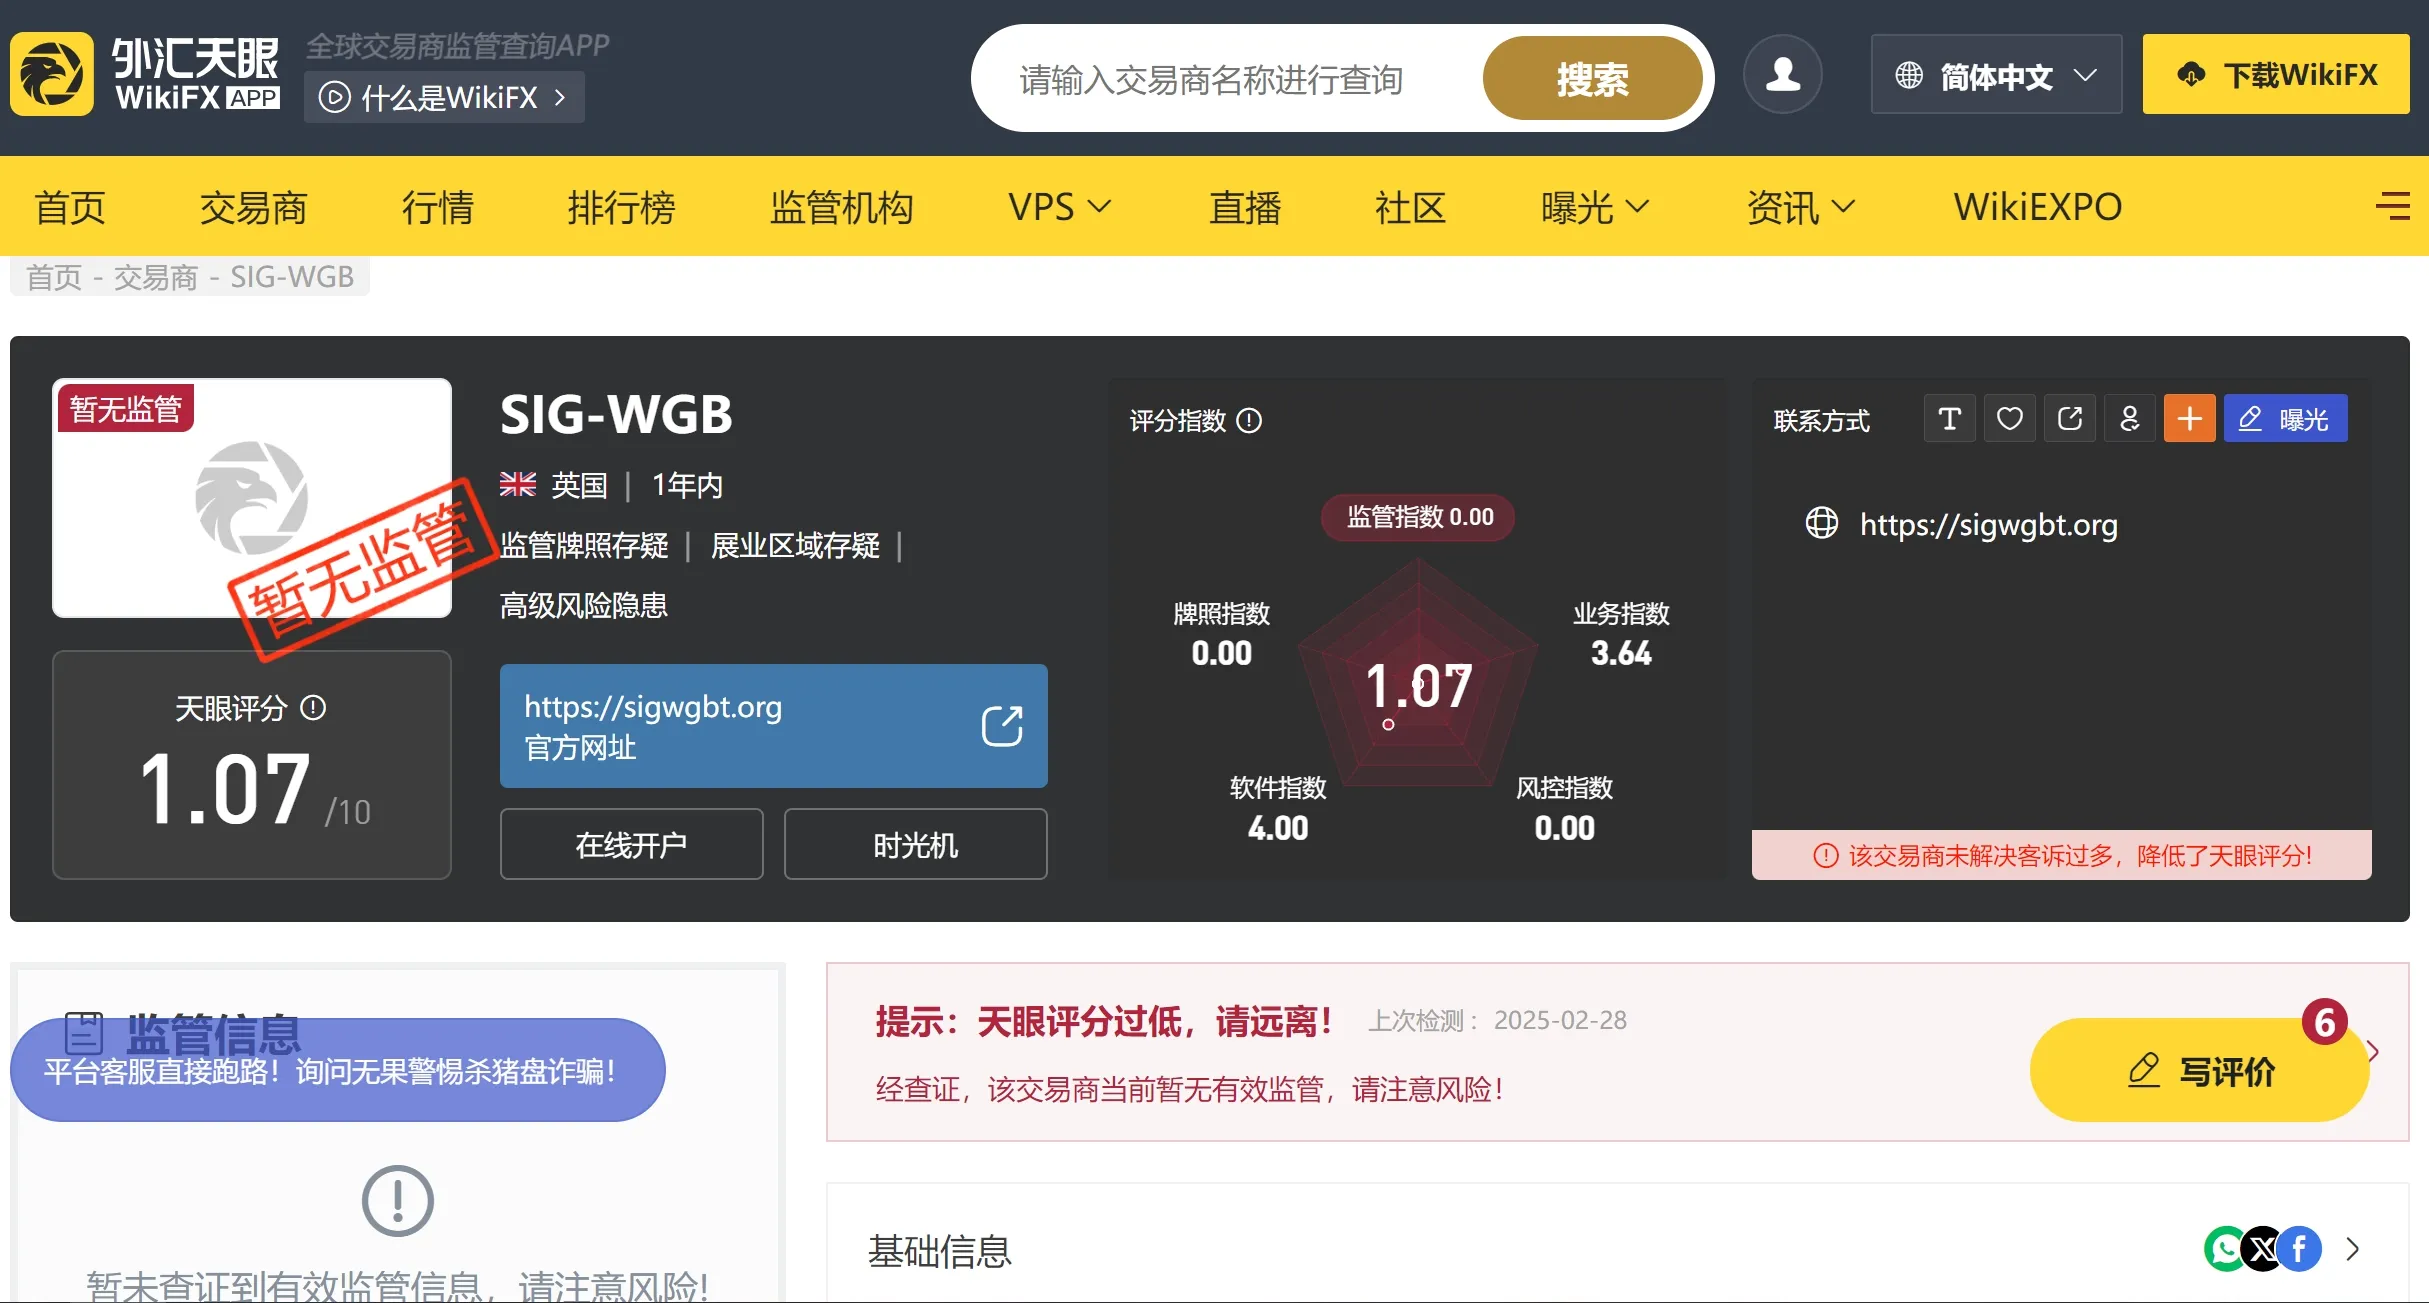Open 排行榜 rankings

pyautogui.click(x=621, y=207)
